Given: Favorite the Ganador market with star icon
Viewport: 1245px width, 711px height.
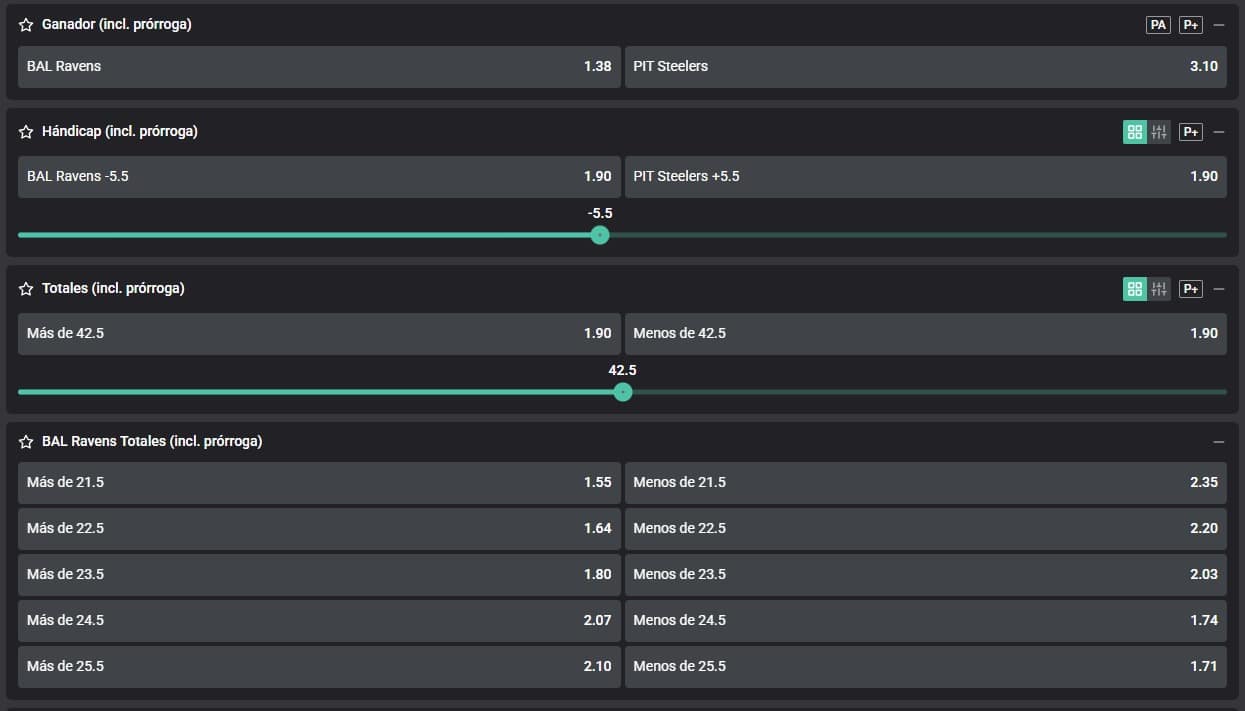Looking at the screenshot, I should coord(26,25).
